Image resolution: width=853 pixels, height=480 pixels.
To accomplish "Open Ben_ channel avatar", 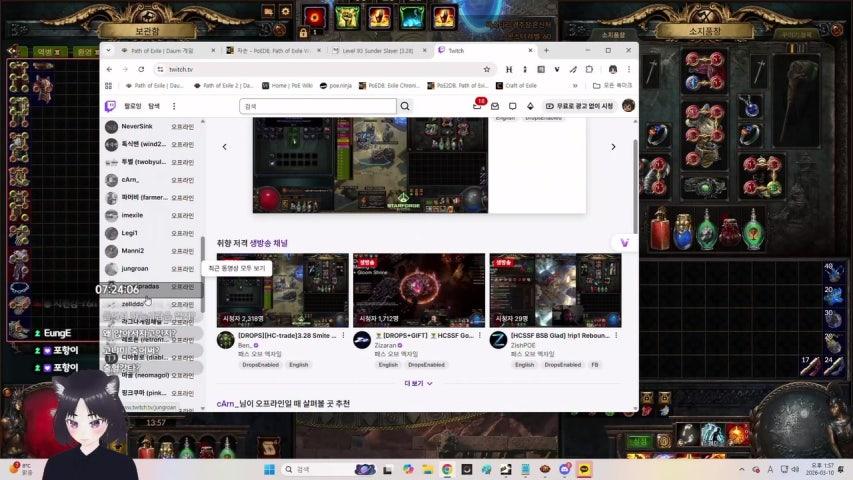I will [225, 340].
